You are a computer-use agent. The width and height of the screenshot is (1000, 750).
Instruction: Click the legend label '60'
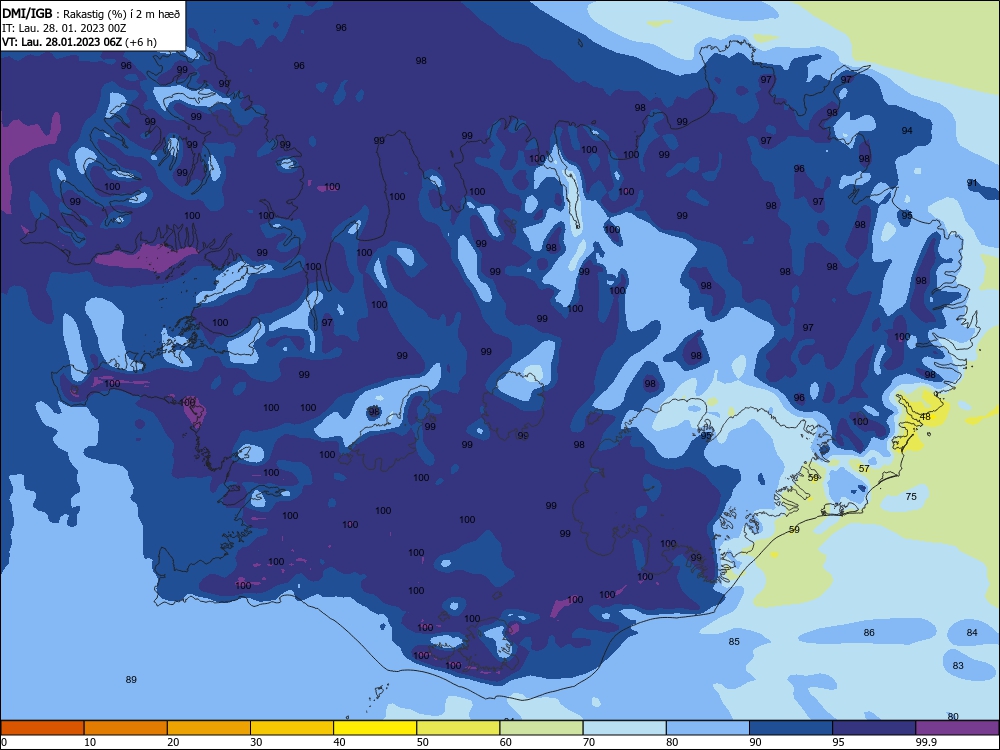click(x=506, y=742)
